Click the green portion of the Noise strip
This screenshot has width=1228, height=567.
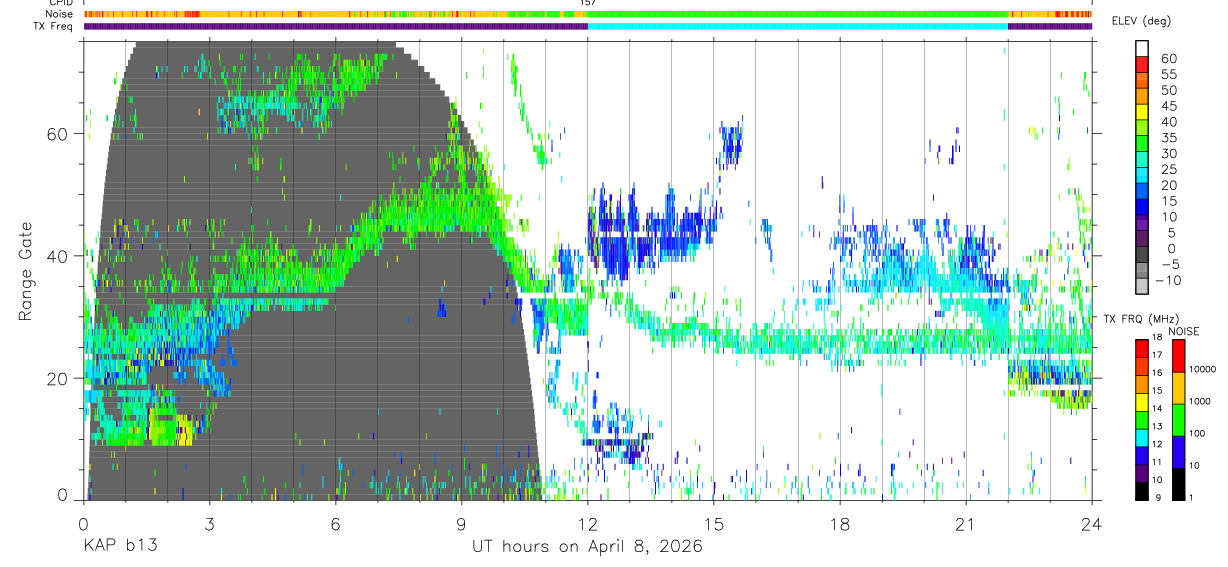pyautogui.click(x=800, y=15)
